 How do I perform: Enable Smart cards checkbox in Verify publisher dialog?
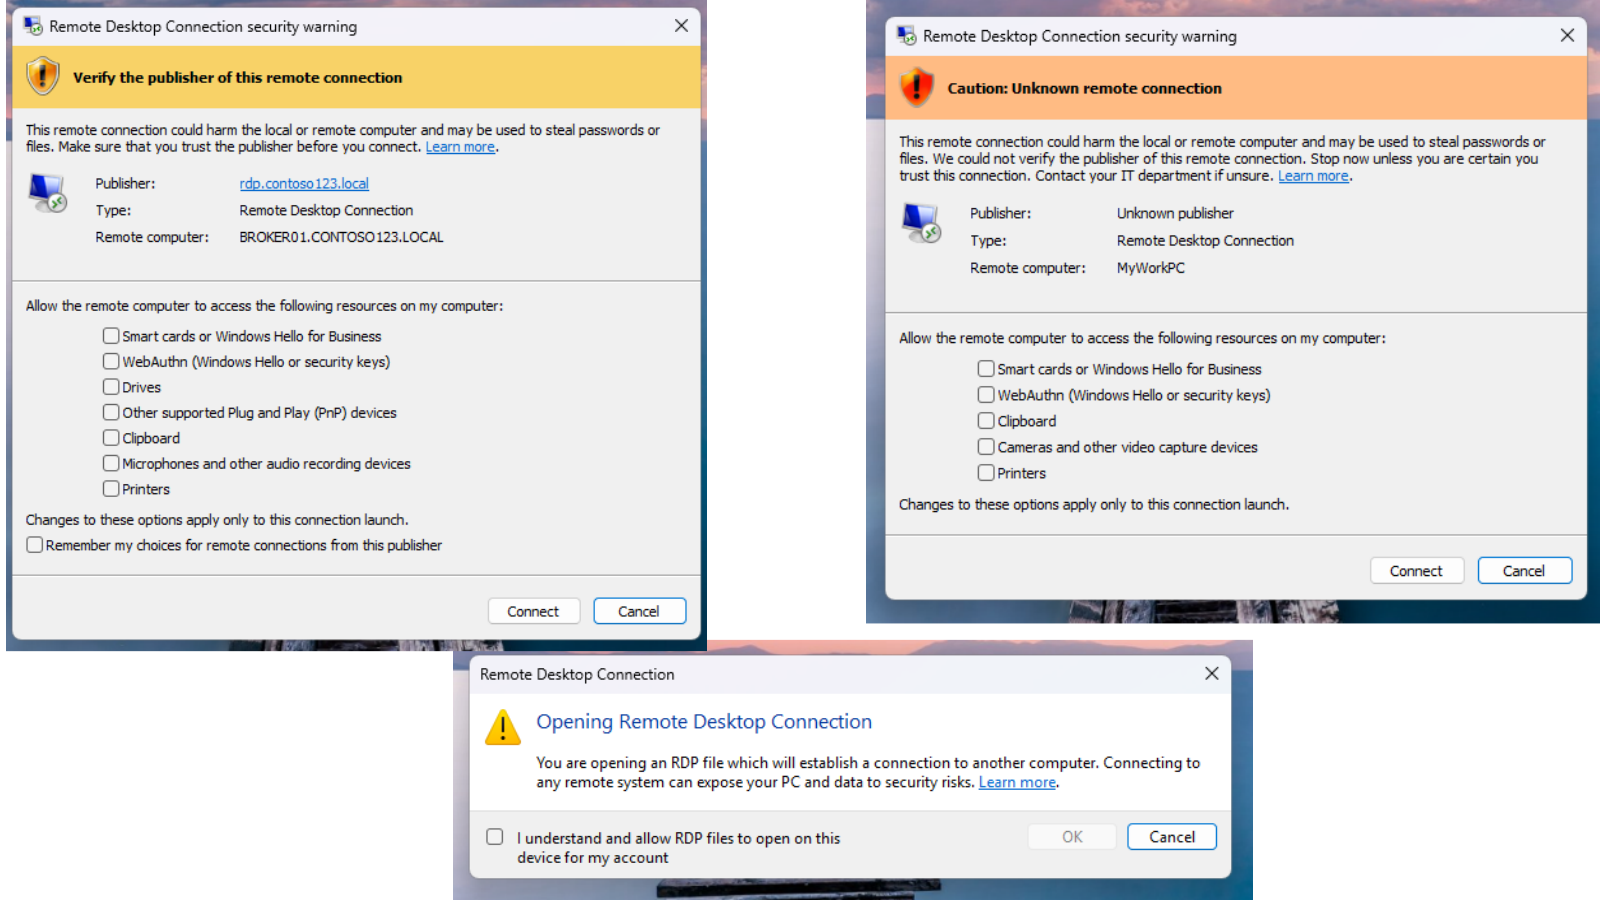111,336
